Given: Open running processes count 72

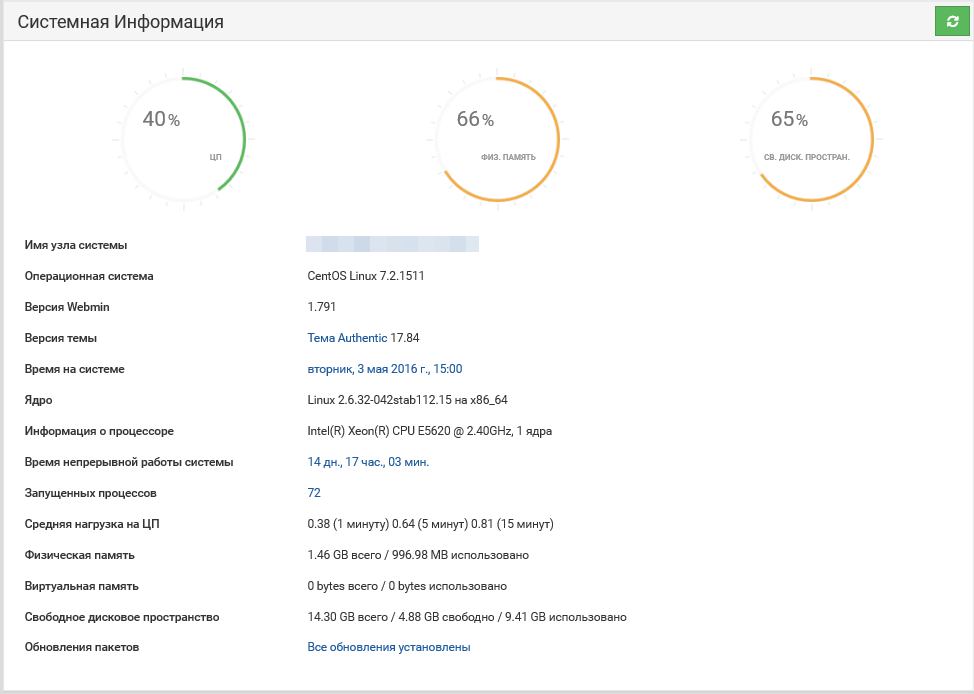Looking at the screenshot, I should point(314,493).
